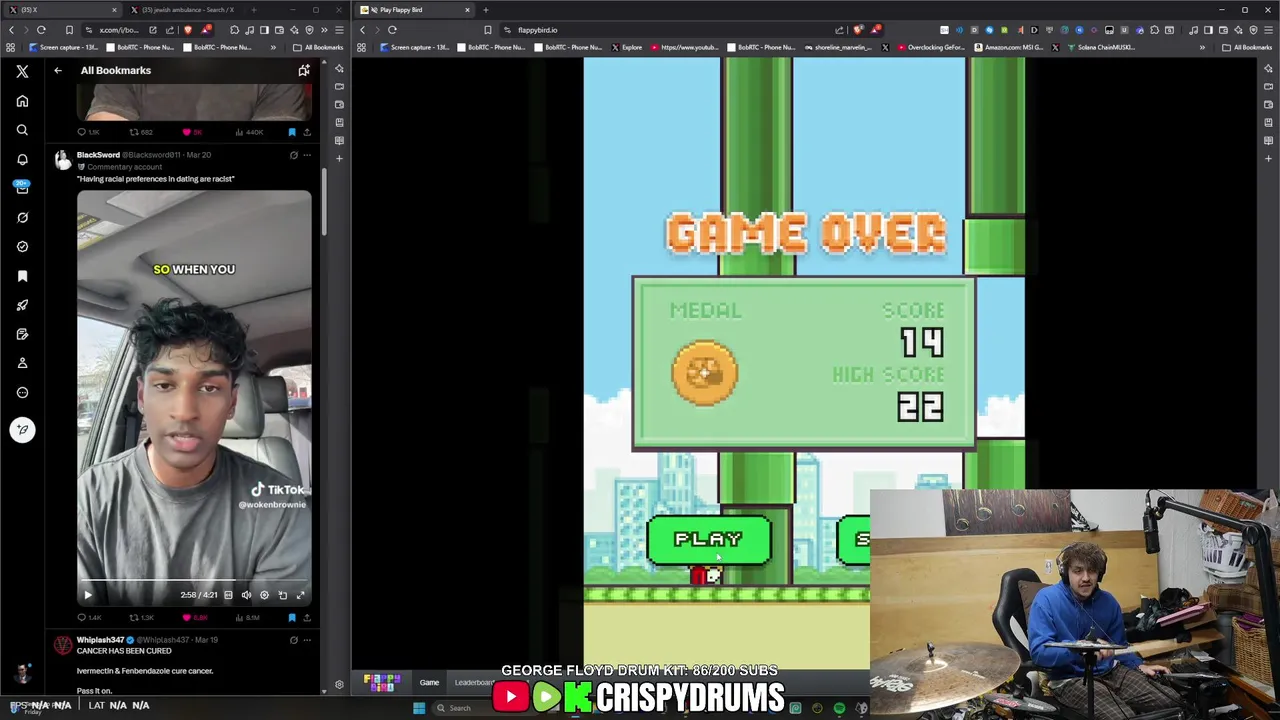The image size is (1280, 720).
Task: Share the BlackSword video post
Action: coord(307,617)
